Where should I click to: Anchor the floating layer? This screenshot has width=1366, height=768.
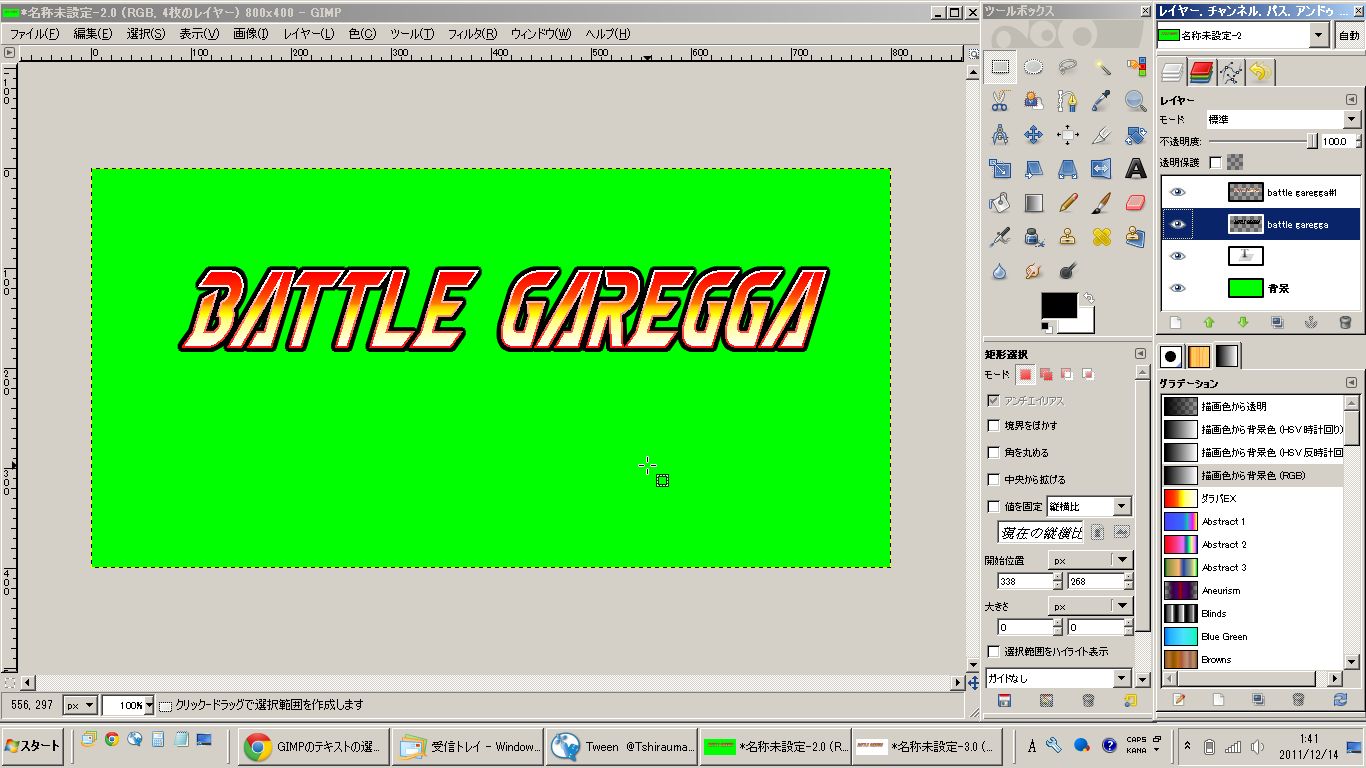tap(1311, 323)
